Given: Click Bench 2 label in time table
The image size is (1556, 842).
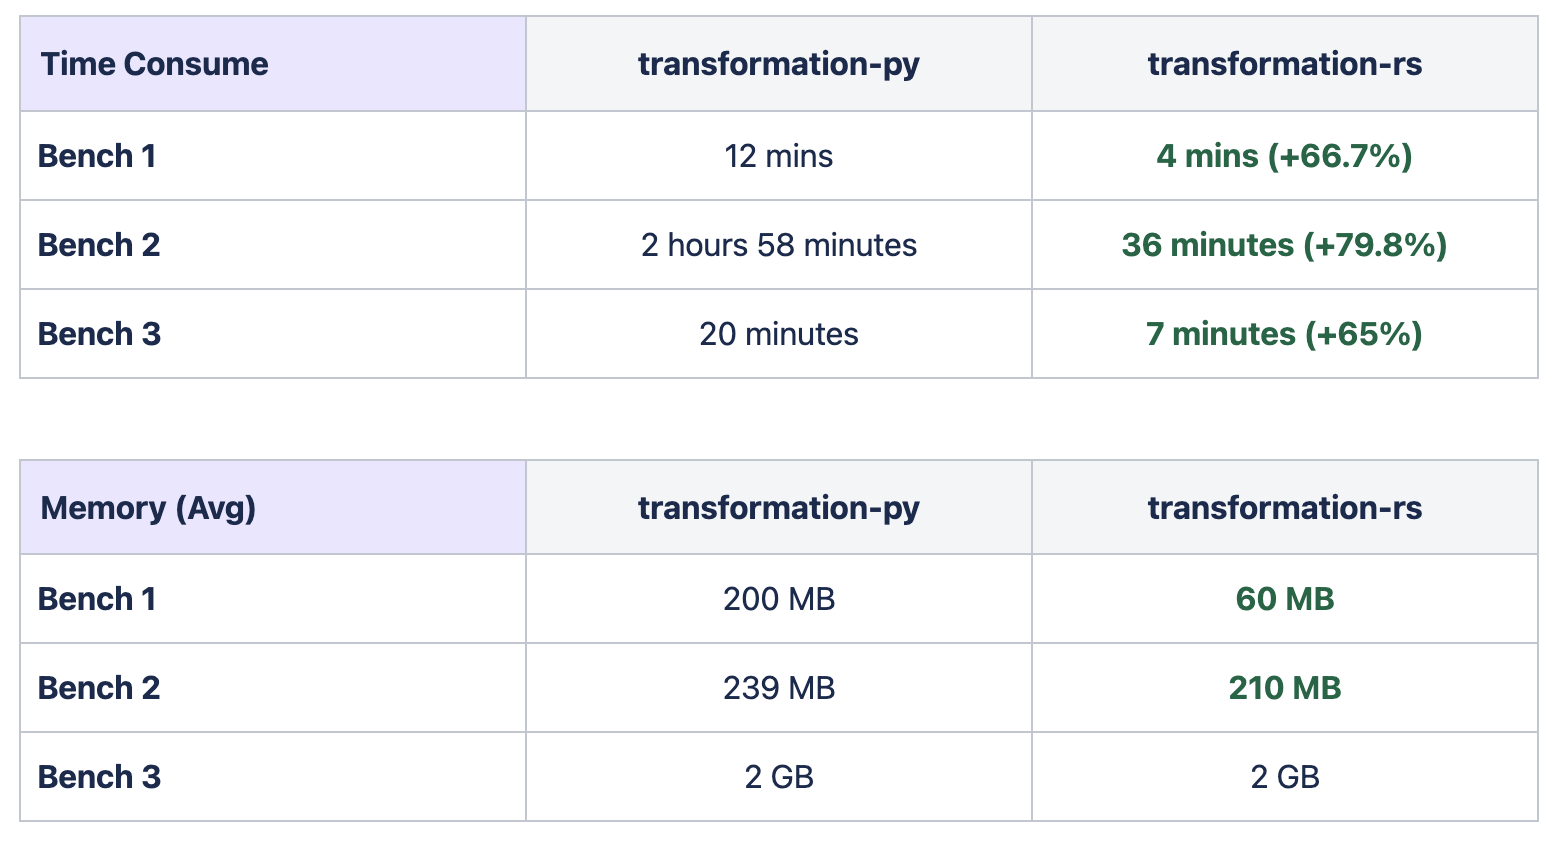Looking at the screenshot, I should point(99,245).
